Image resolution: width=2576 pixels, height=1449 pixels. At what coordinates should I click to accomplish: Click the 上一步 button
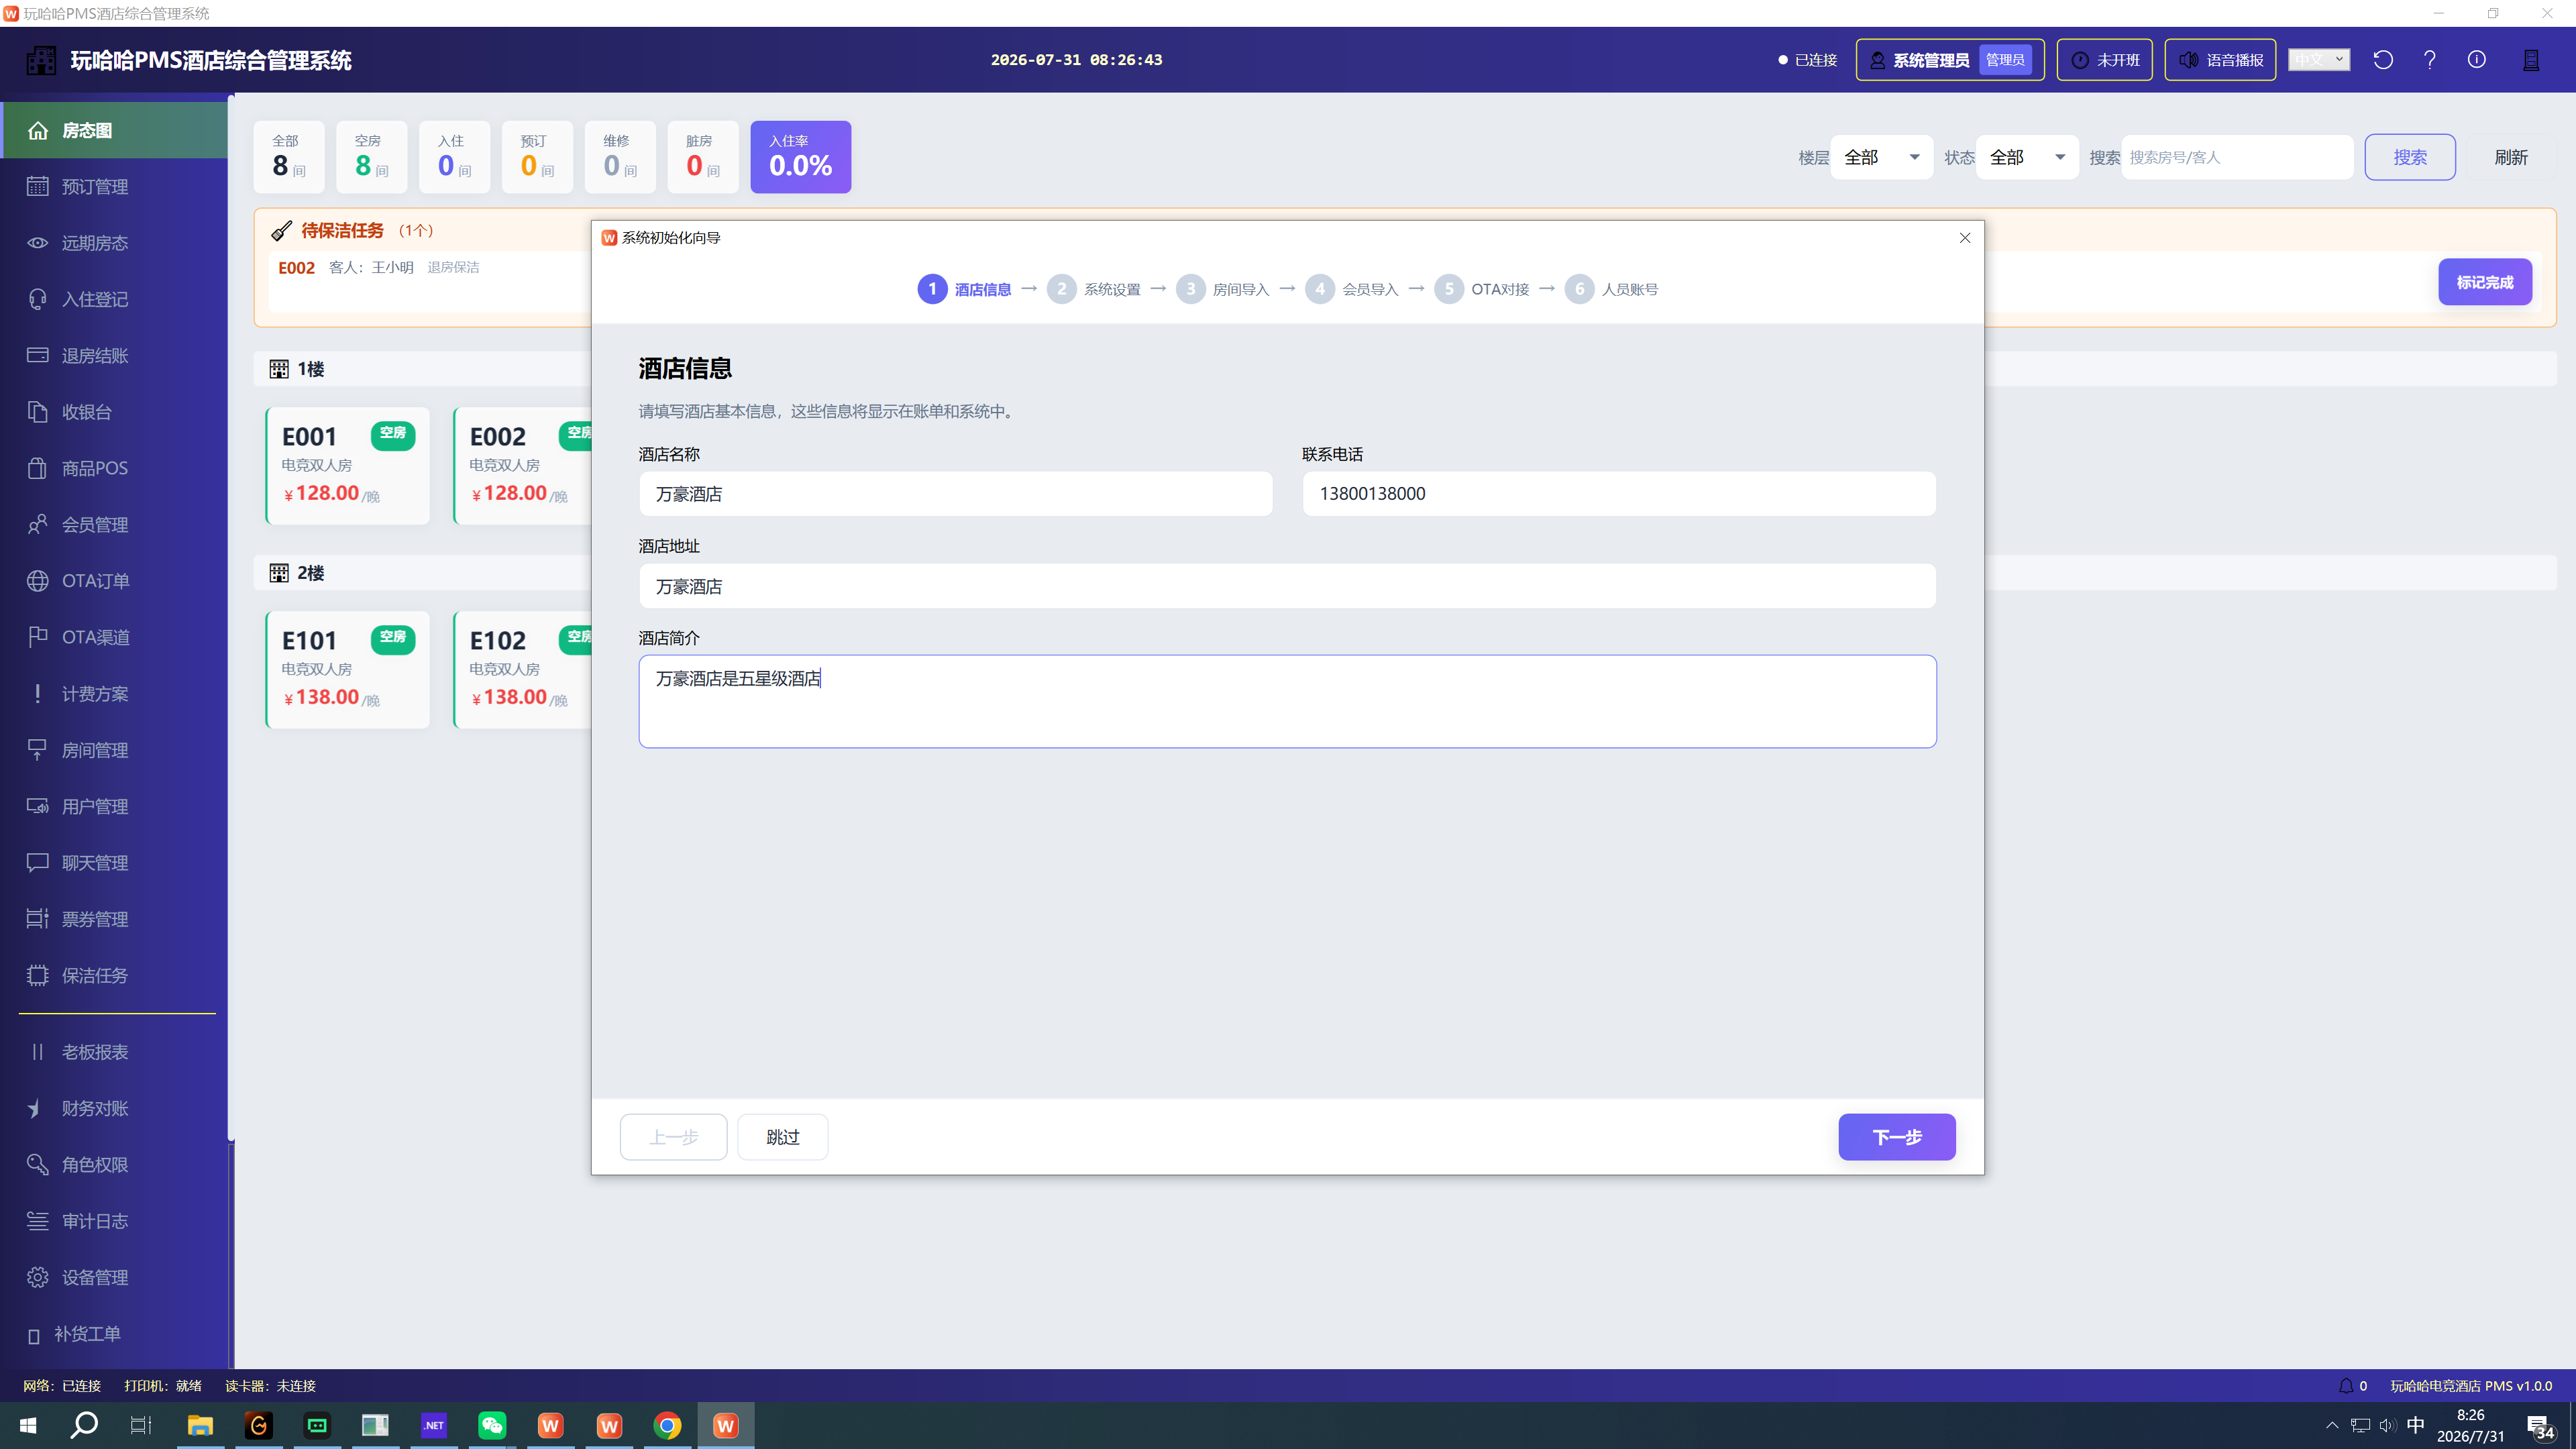(674, 1137)
